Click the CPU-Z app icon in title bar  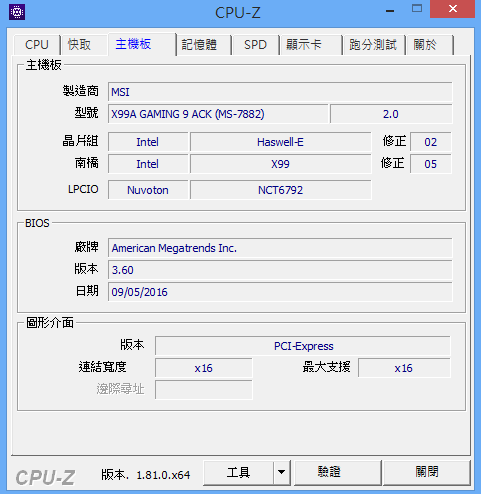pos(17,13)
